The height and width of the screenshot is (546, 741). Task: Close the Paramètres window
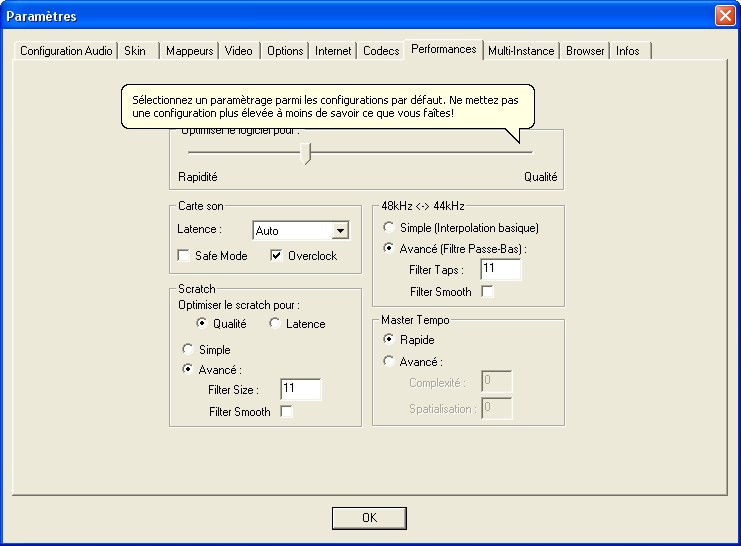(724, 16)
